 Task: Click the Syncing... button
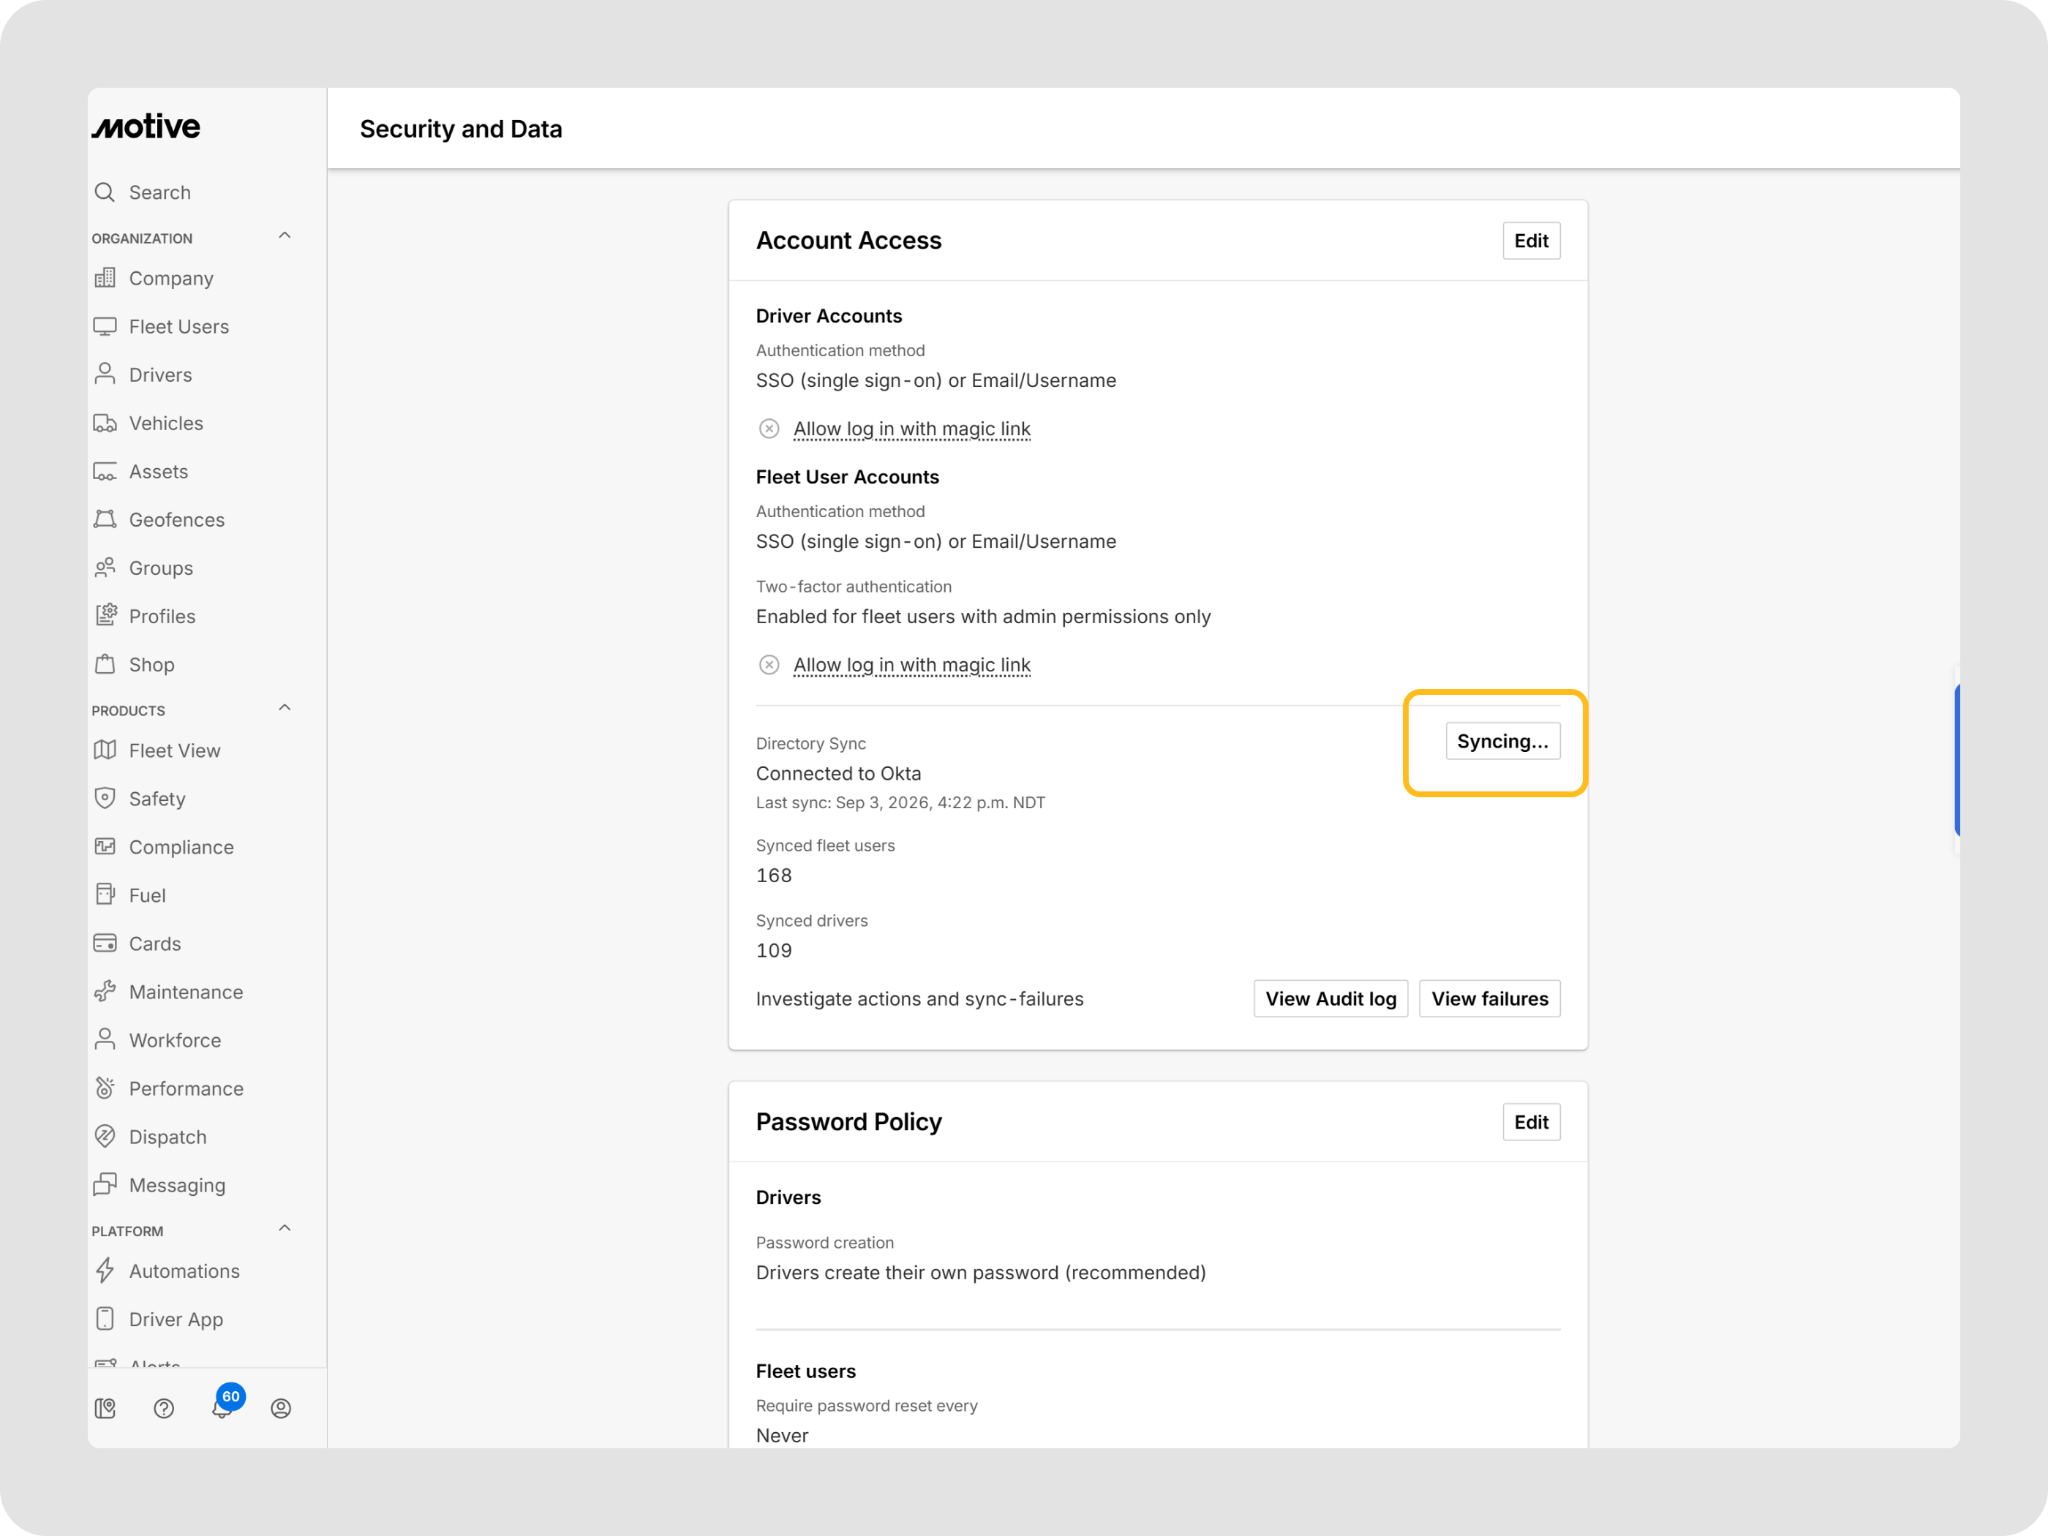point(1503,741)
